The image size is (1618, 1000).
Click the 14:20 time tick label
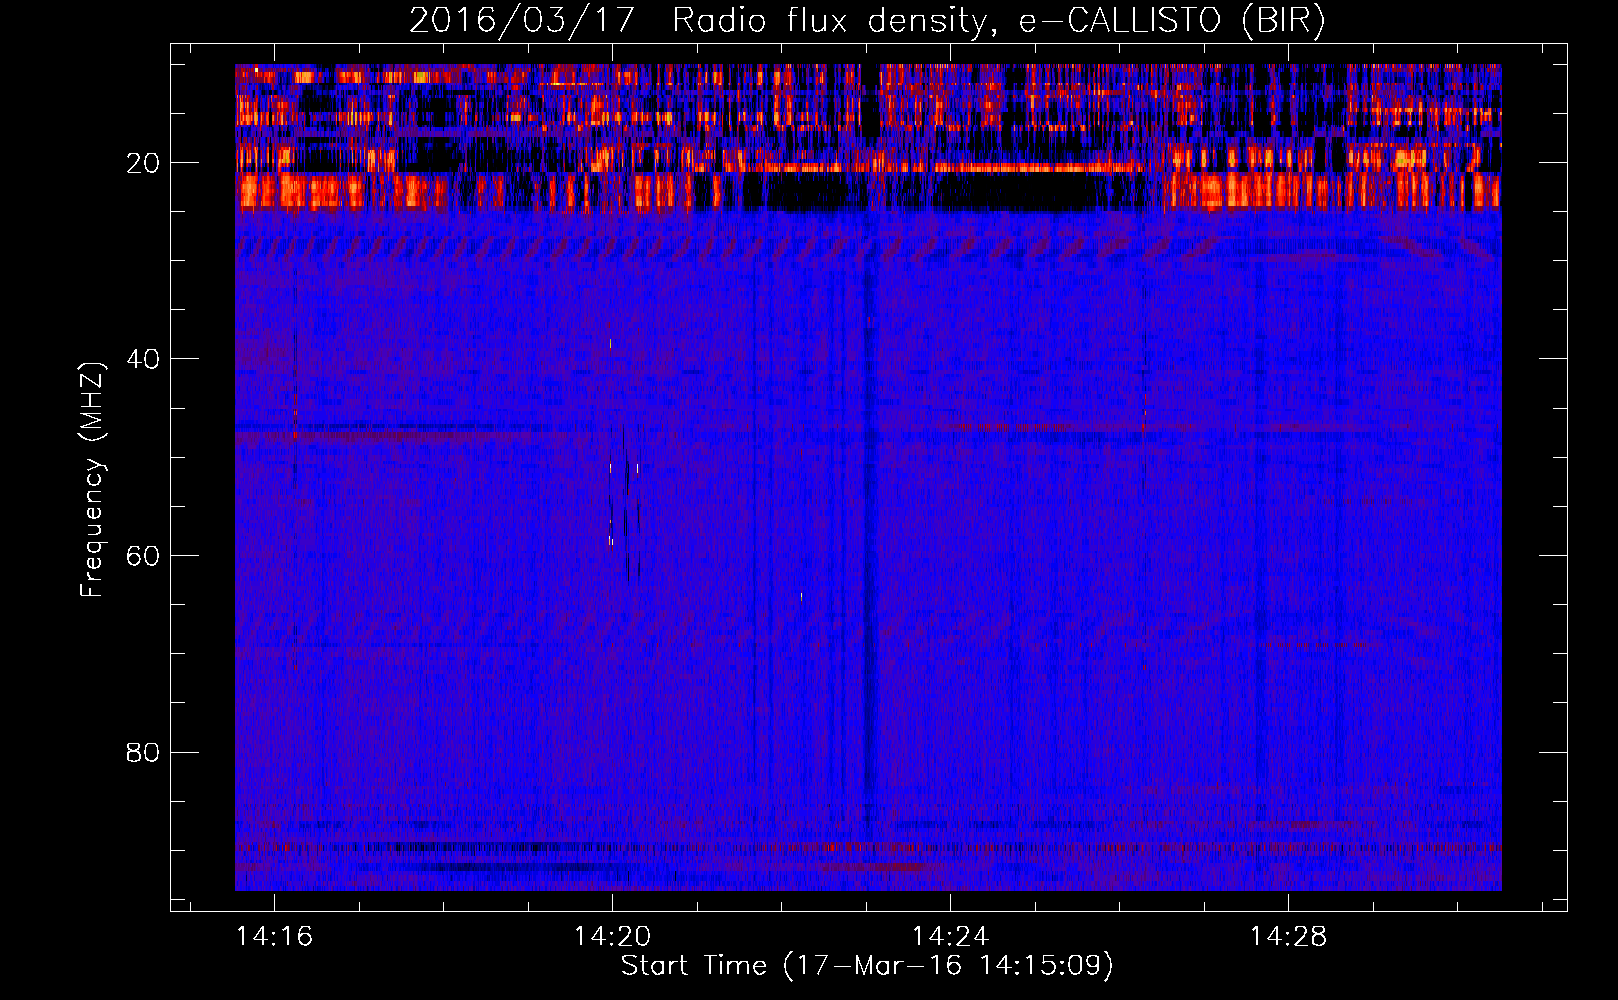tap(612, 937)
